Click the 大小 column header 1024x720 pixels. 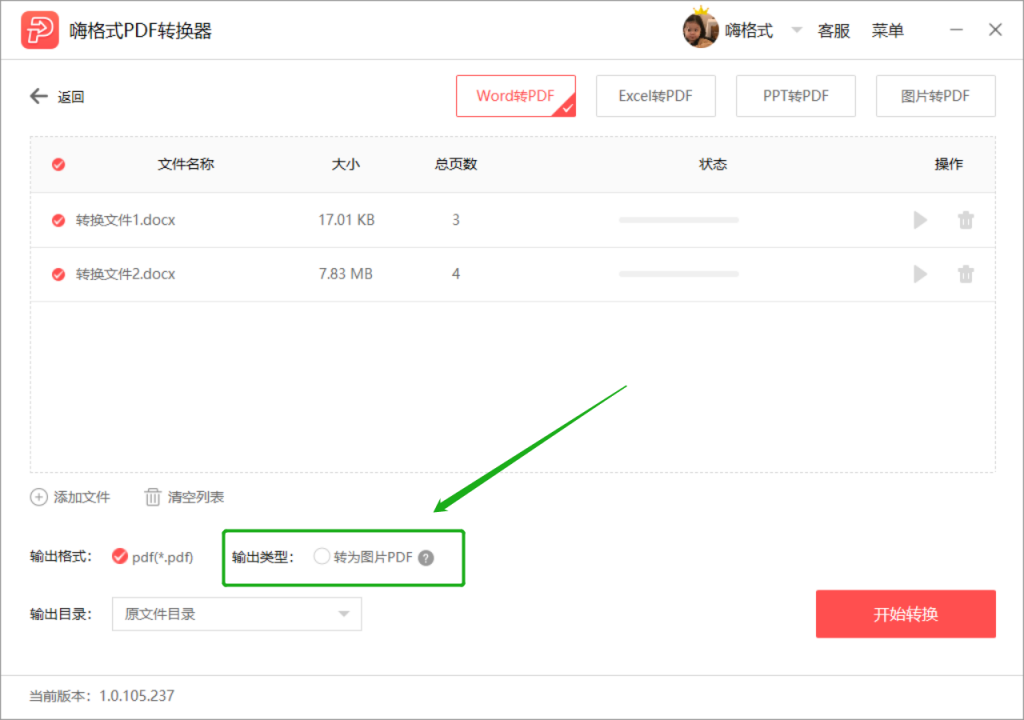[345, 164]
